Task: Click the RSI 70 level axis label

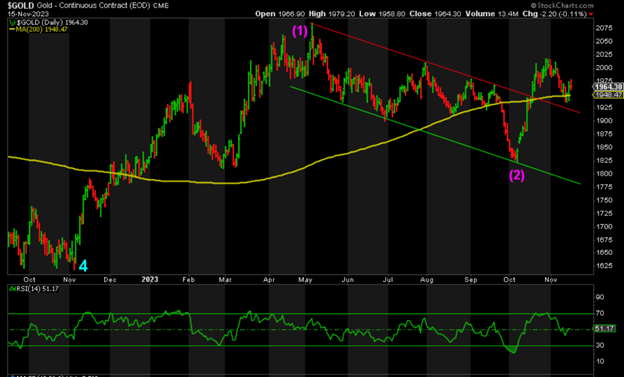Action: 600,314
